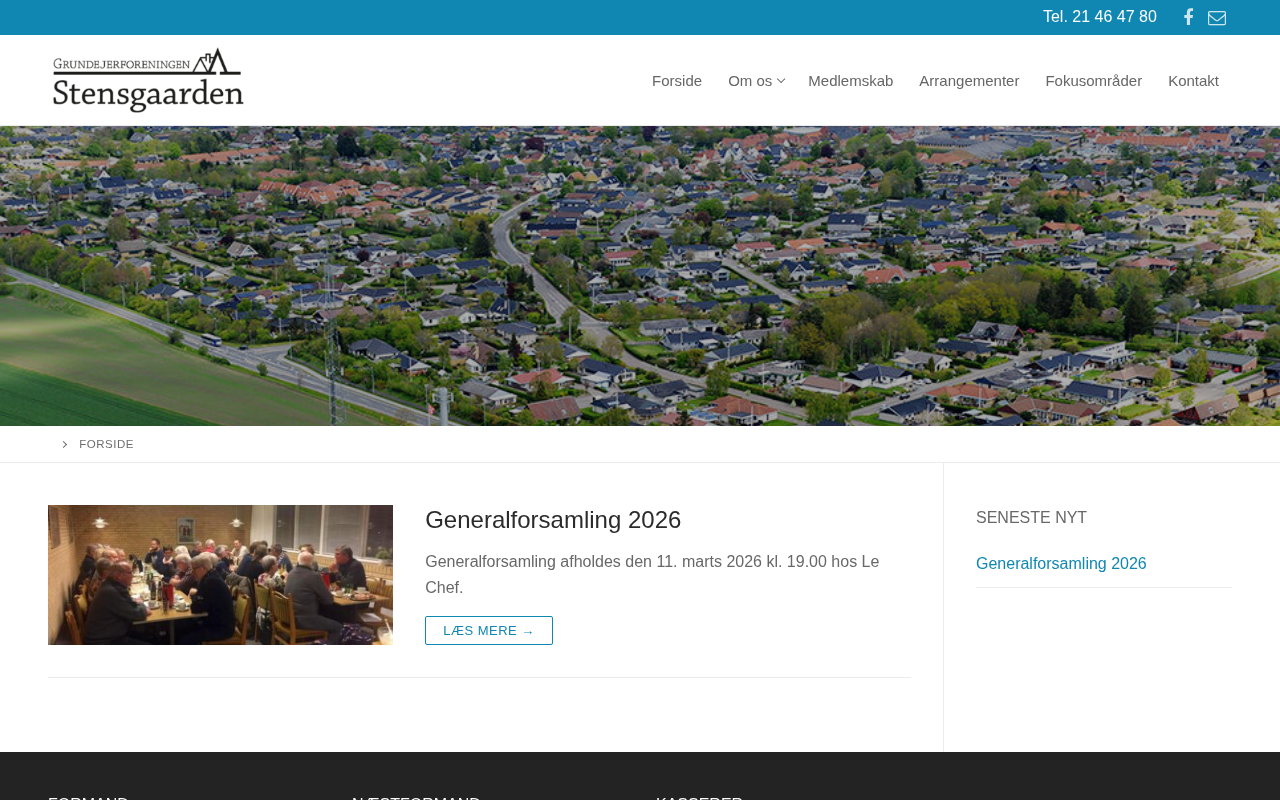Open the Arrangementer menu item

coord(969,81)
